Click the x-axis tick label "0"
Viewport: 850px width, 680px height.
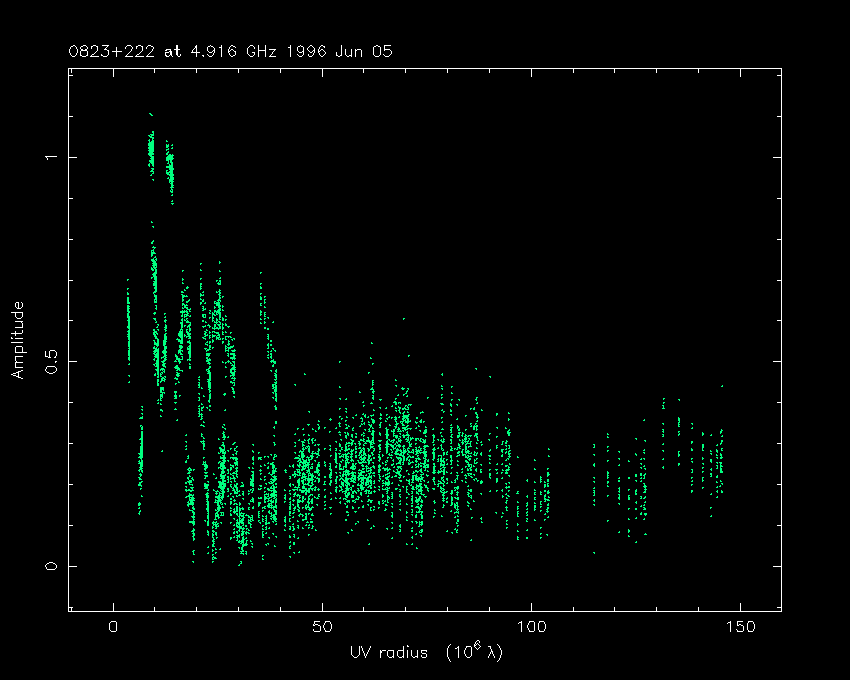[114, 628]
